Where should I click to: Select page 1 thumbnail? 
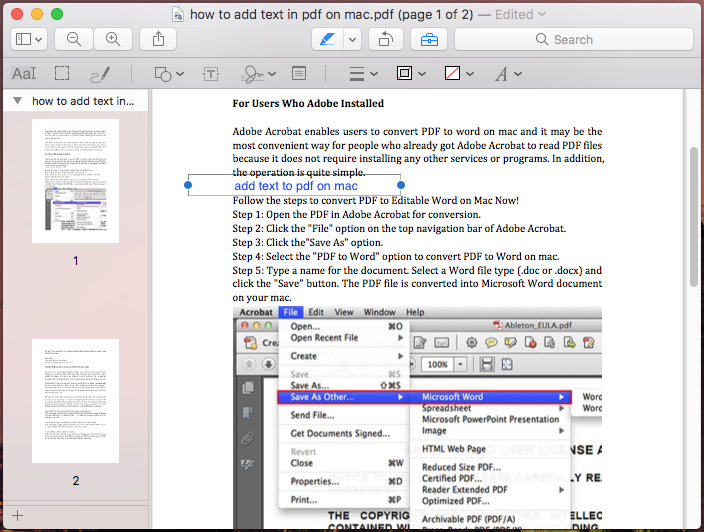pos(75,181)
